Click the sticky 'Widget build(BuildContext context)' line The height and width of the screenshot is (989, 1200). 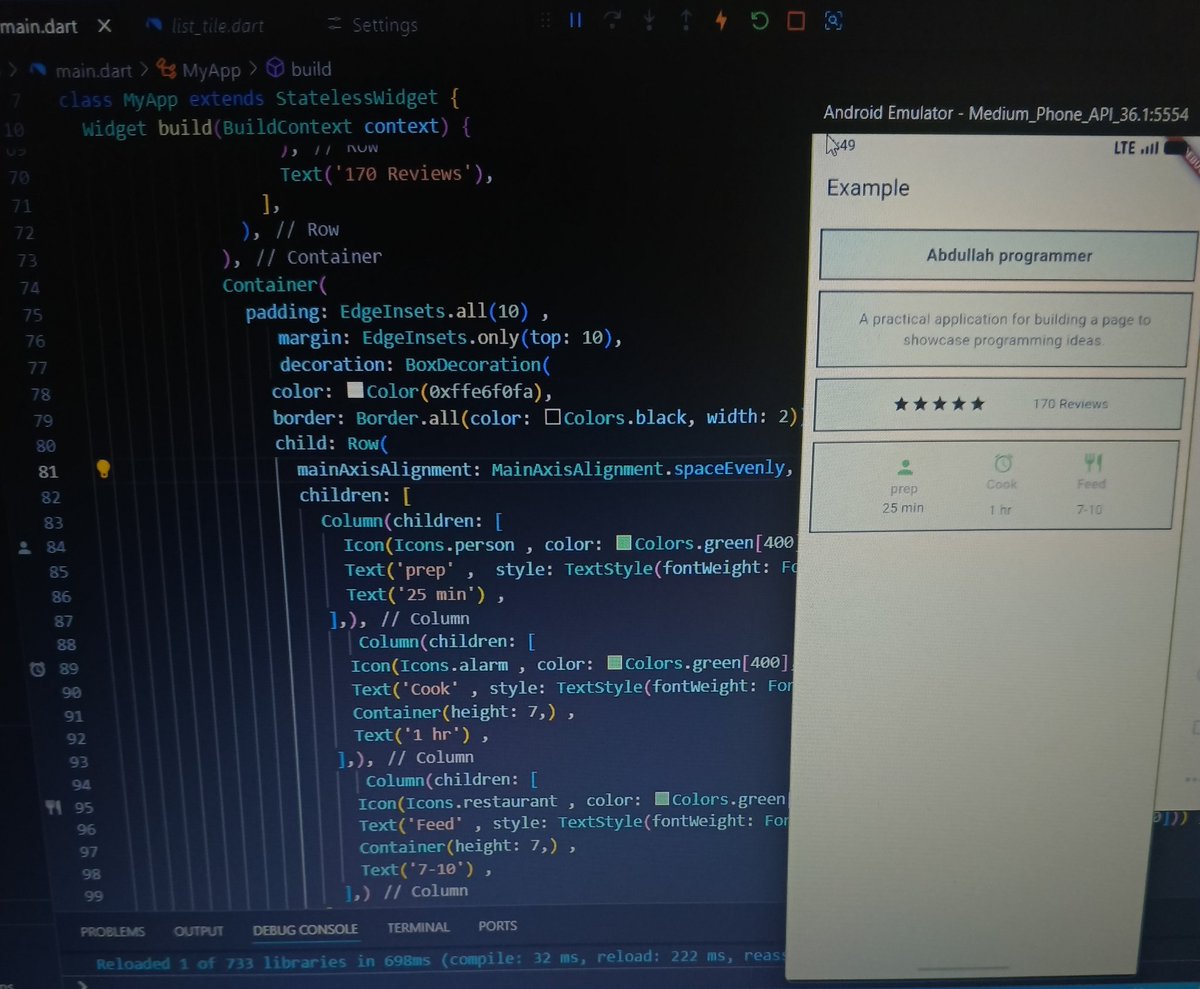(x=276, y=127)
